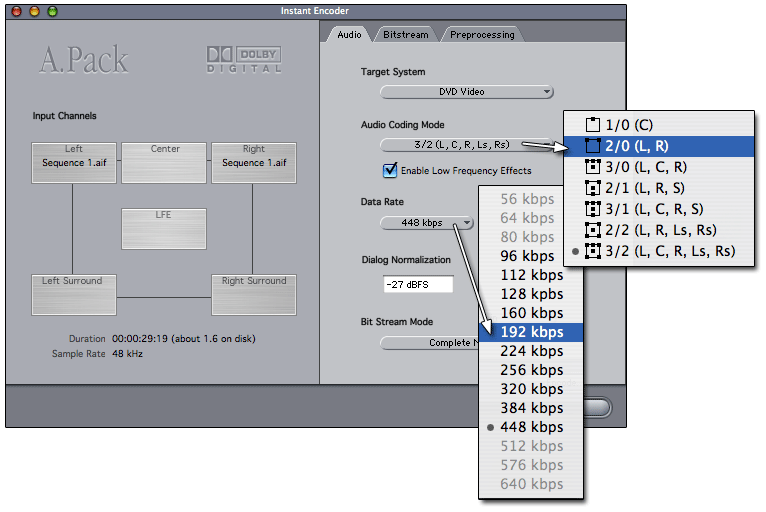Choose 384 kbps data rate
Screen dimensions: 766x512
click(x=531, y=408)
